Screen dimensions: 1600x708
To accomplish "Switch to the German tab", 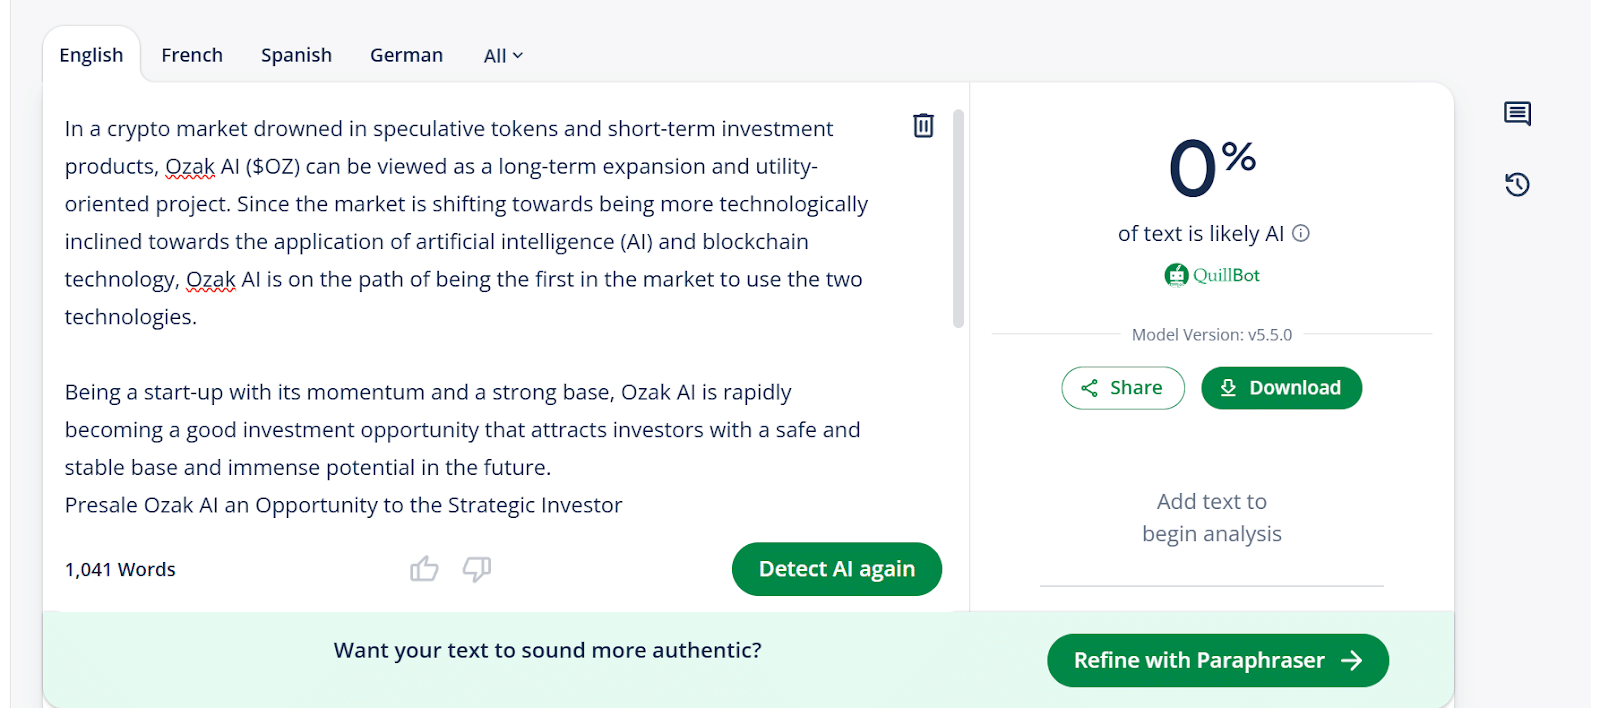I will [x=406, y=55].
